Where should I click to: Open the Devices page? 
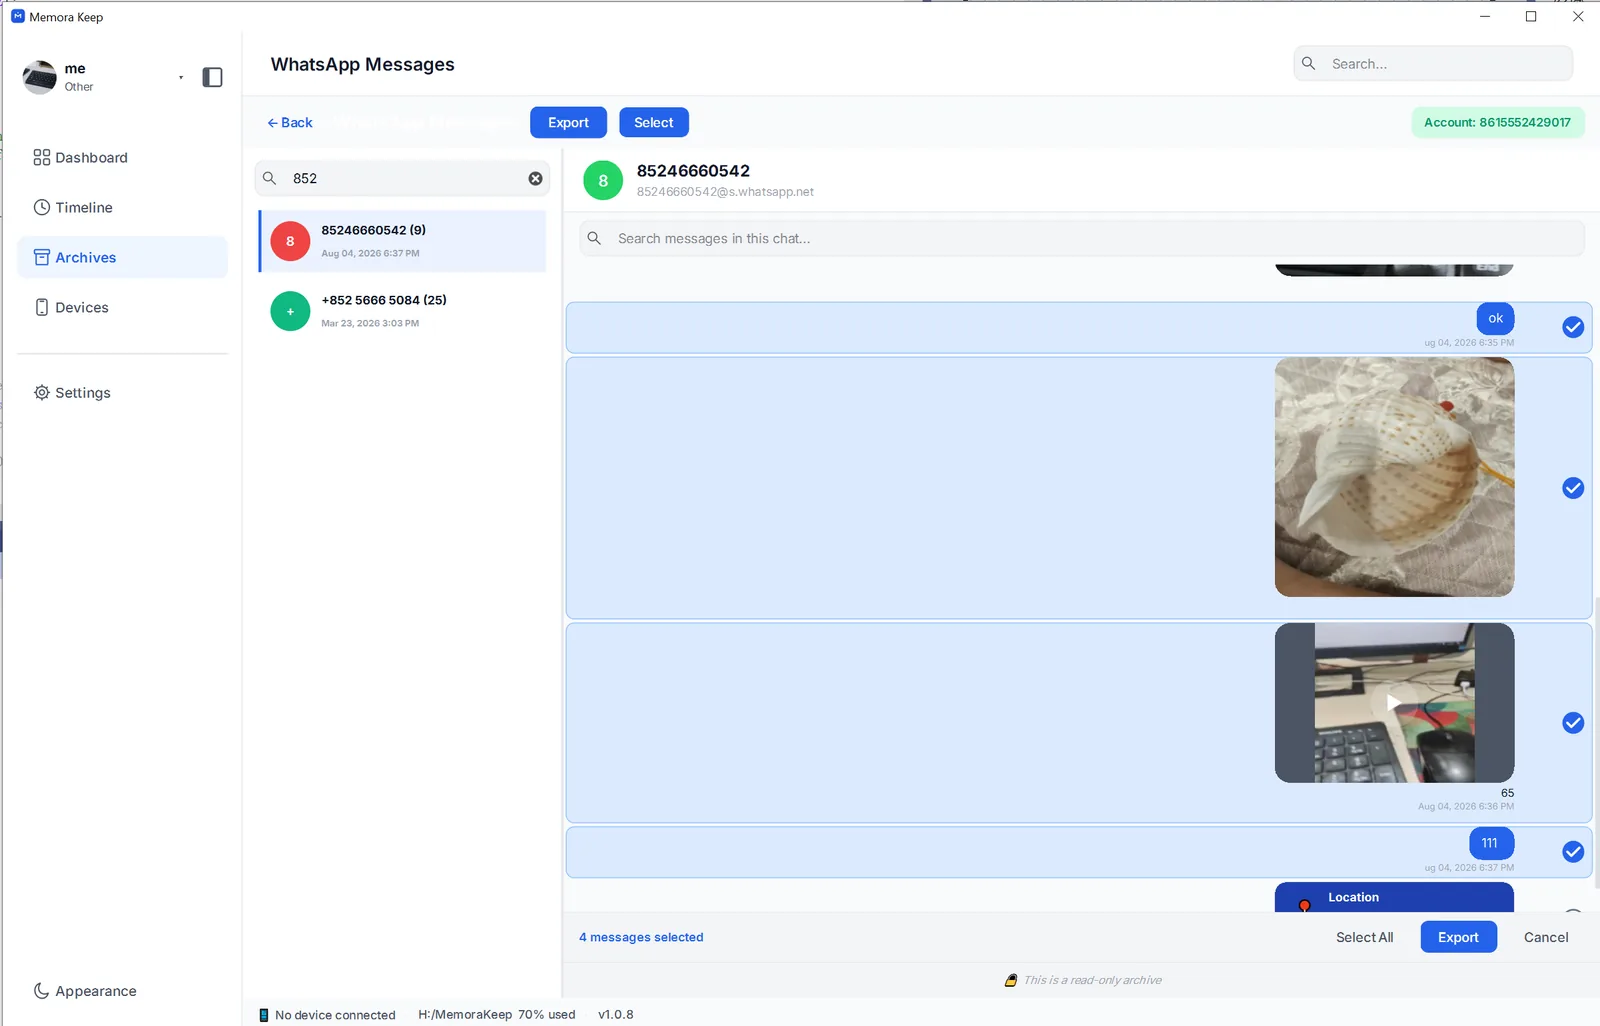coord(71,307)
